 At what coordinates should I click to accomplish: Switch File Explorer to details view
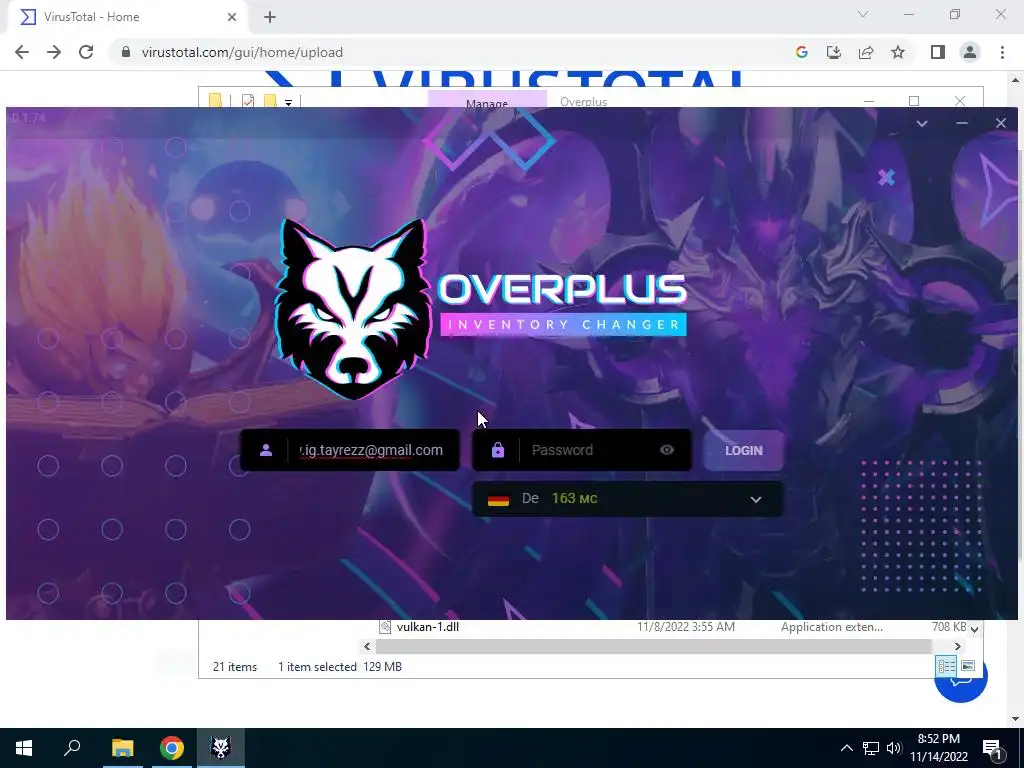coord(946,666)
